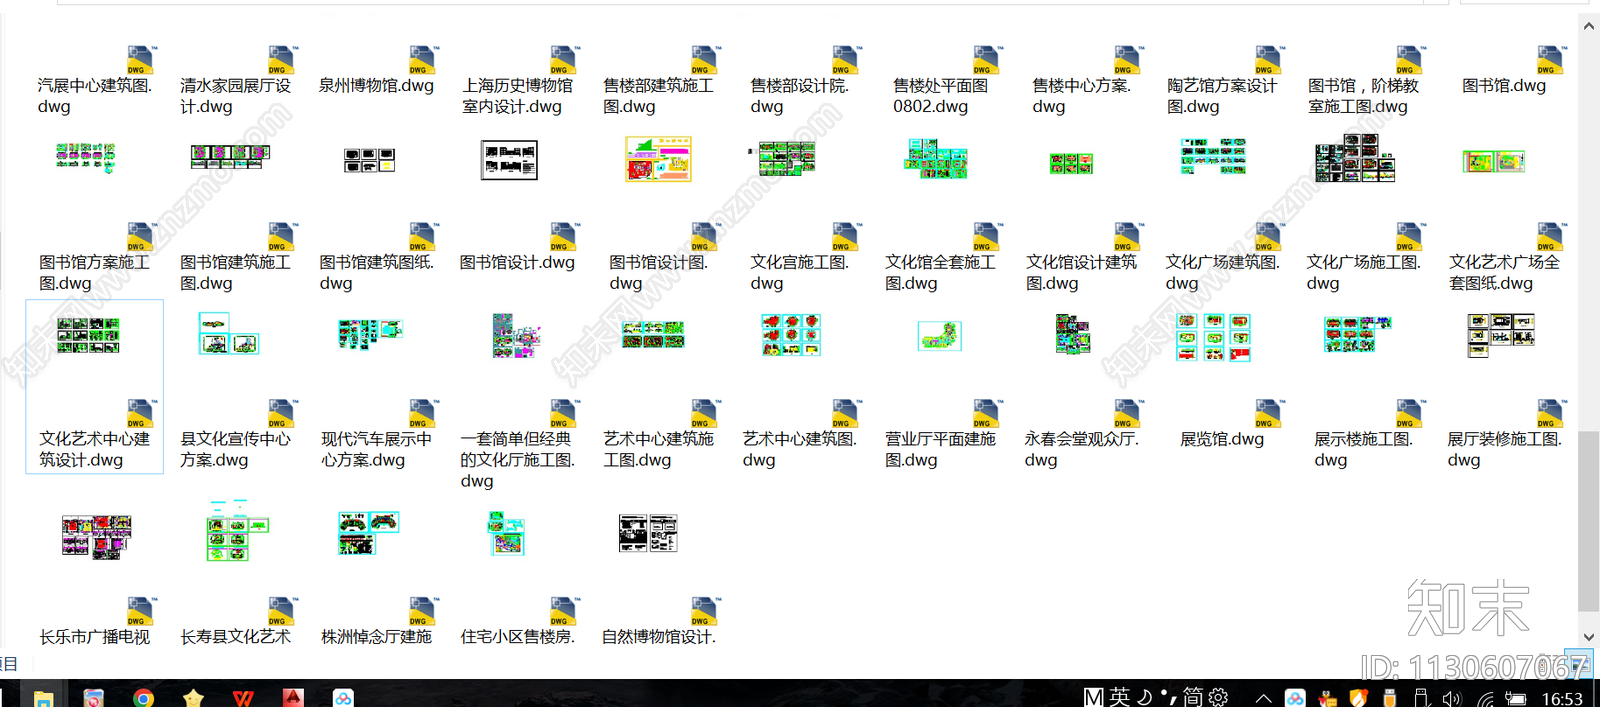Open yellow star app on taskbar
The width and height of the screenshot is (1600, 707).
click(193, 697)
